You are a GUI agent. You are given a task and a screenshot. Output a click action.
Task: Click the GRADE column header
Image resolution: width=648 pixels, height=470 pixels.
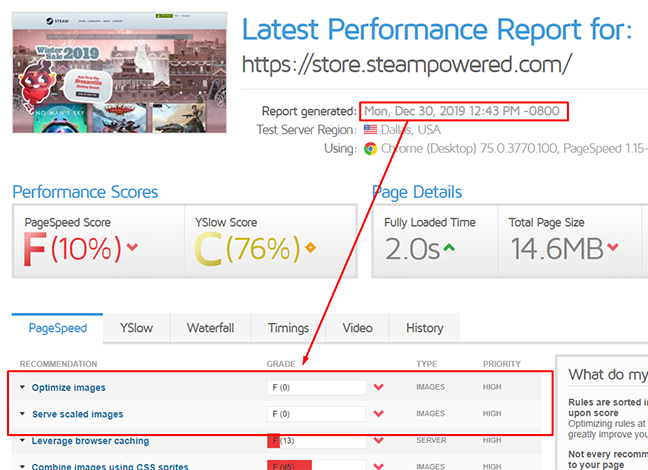pyautogui.click(x=281, y=364)
